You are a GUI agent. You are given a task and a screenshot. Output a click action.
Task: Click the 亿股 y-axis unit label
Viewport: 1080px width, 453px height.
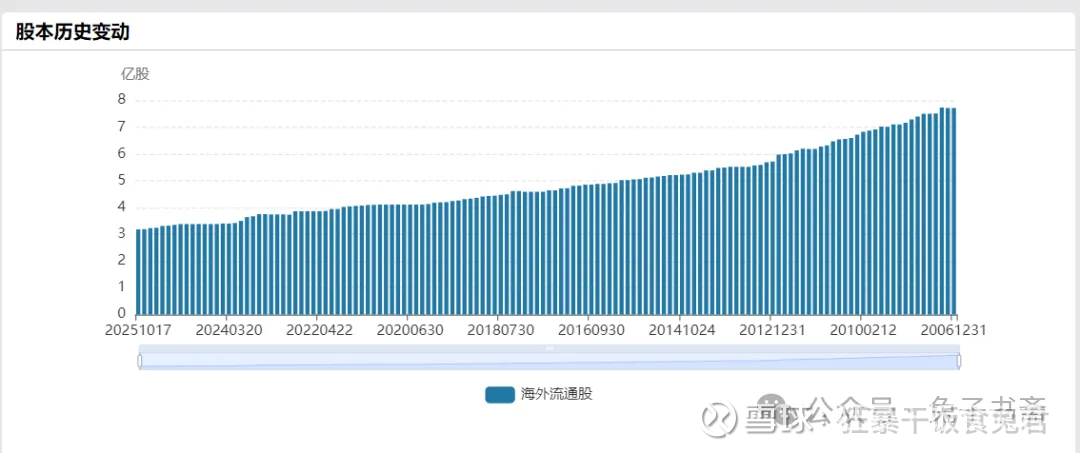tap(135, 74)
